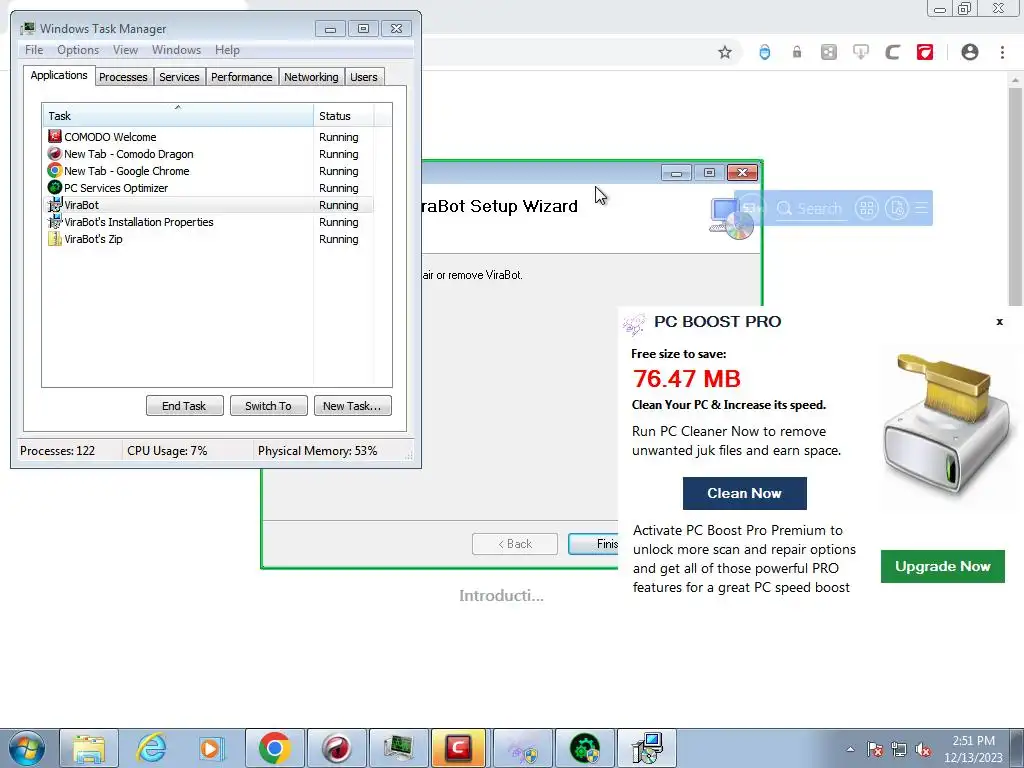Click Task Manager icon on the taskbar
1024x768 pixels.
click(398, 748)
